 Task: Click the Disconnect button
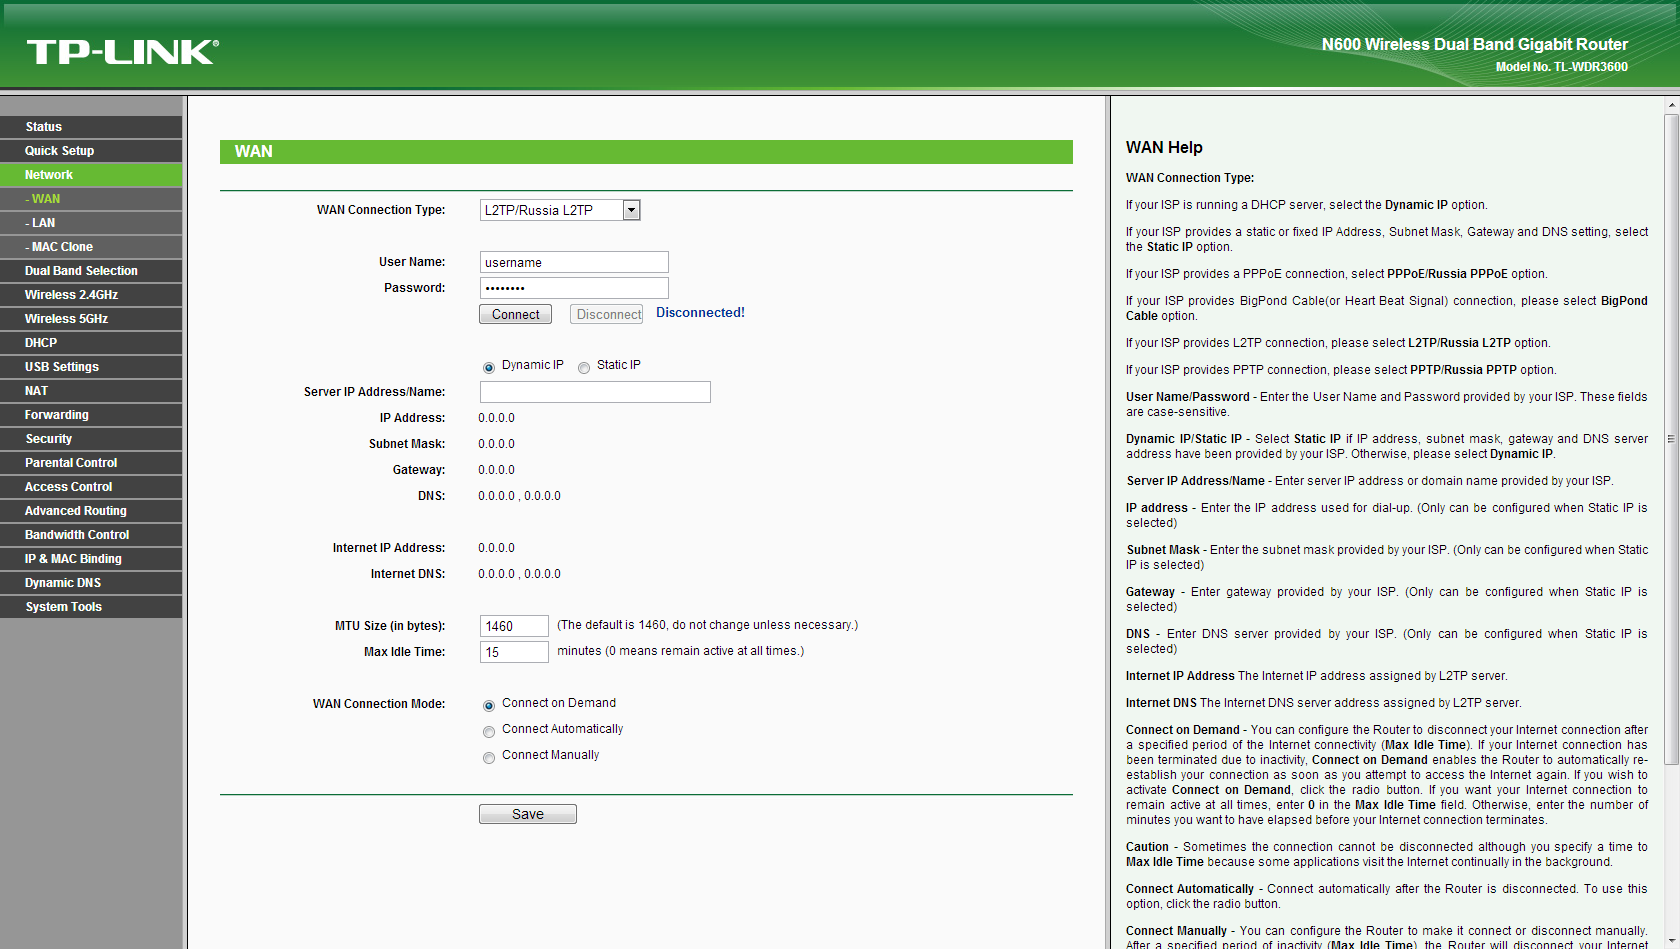pyautogui.click(x=607, y=314)
